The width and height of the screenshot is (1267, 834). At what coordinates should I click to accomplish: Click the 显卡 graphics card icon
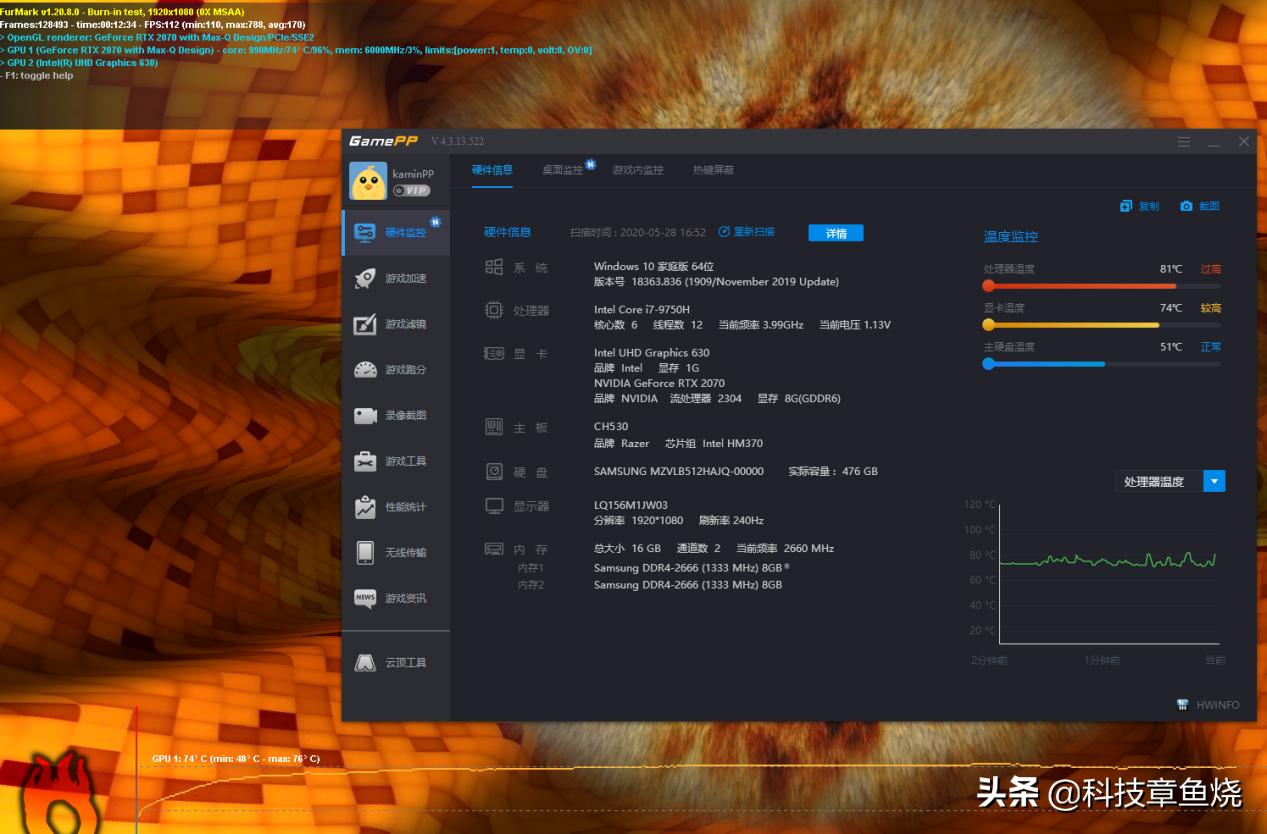tap(494, 353)
